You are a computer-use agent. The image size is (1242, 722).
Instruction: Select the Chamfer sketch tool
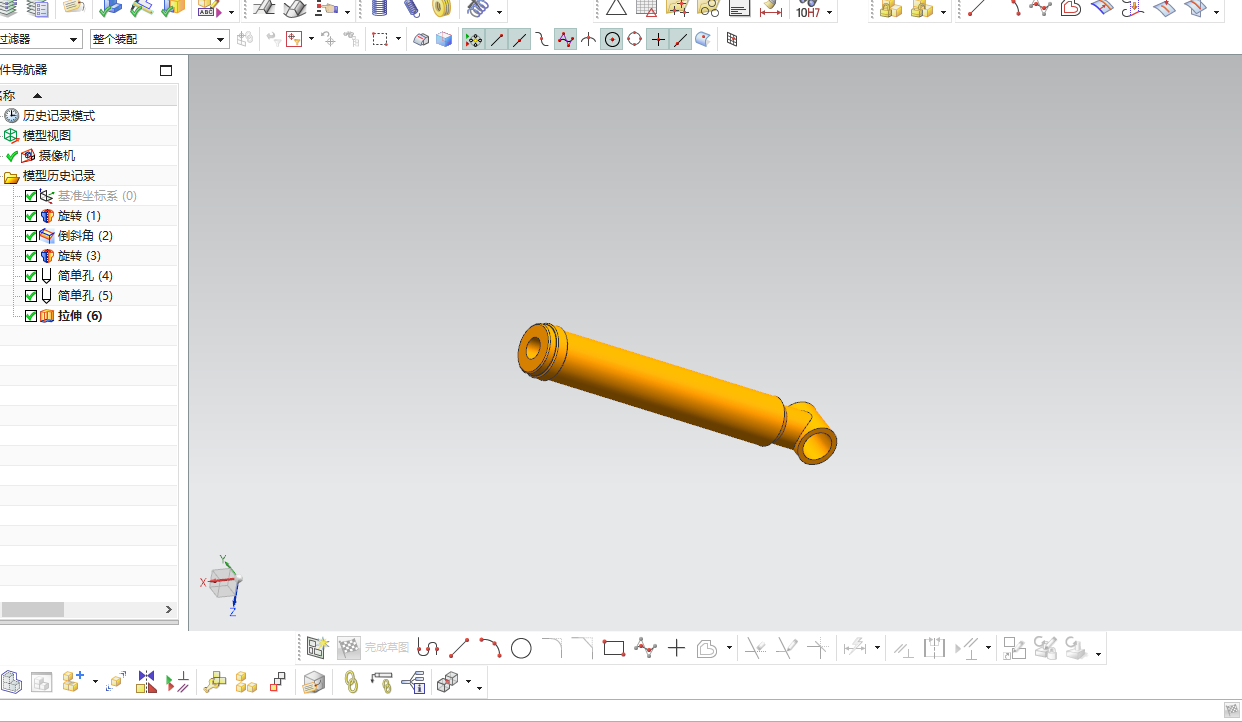point(583,648)
